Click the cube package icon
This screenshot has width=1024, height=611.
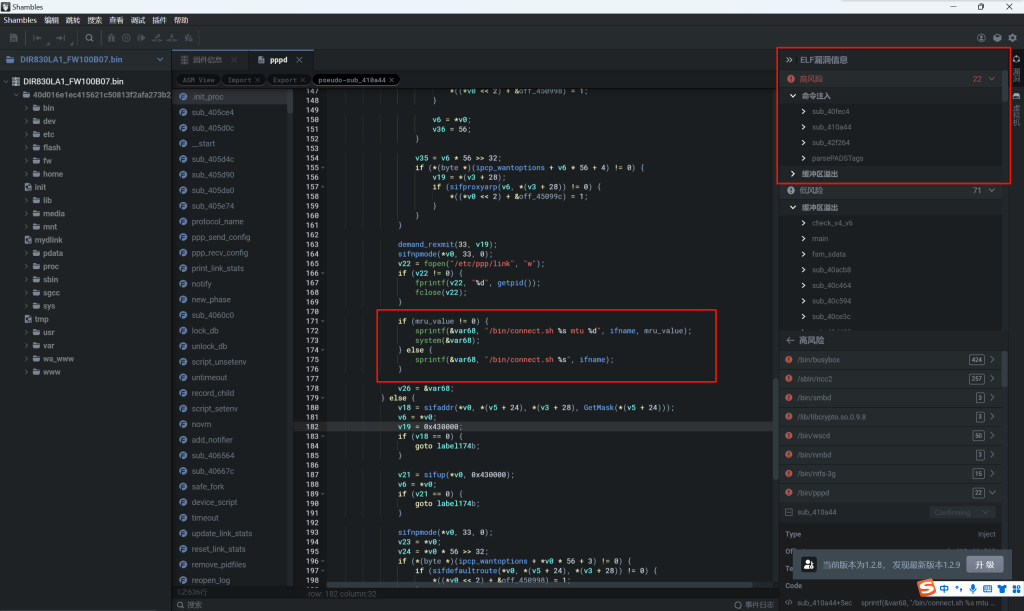(x=997, y=38)
